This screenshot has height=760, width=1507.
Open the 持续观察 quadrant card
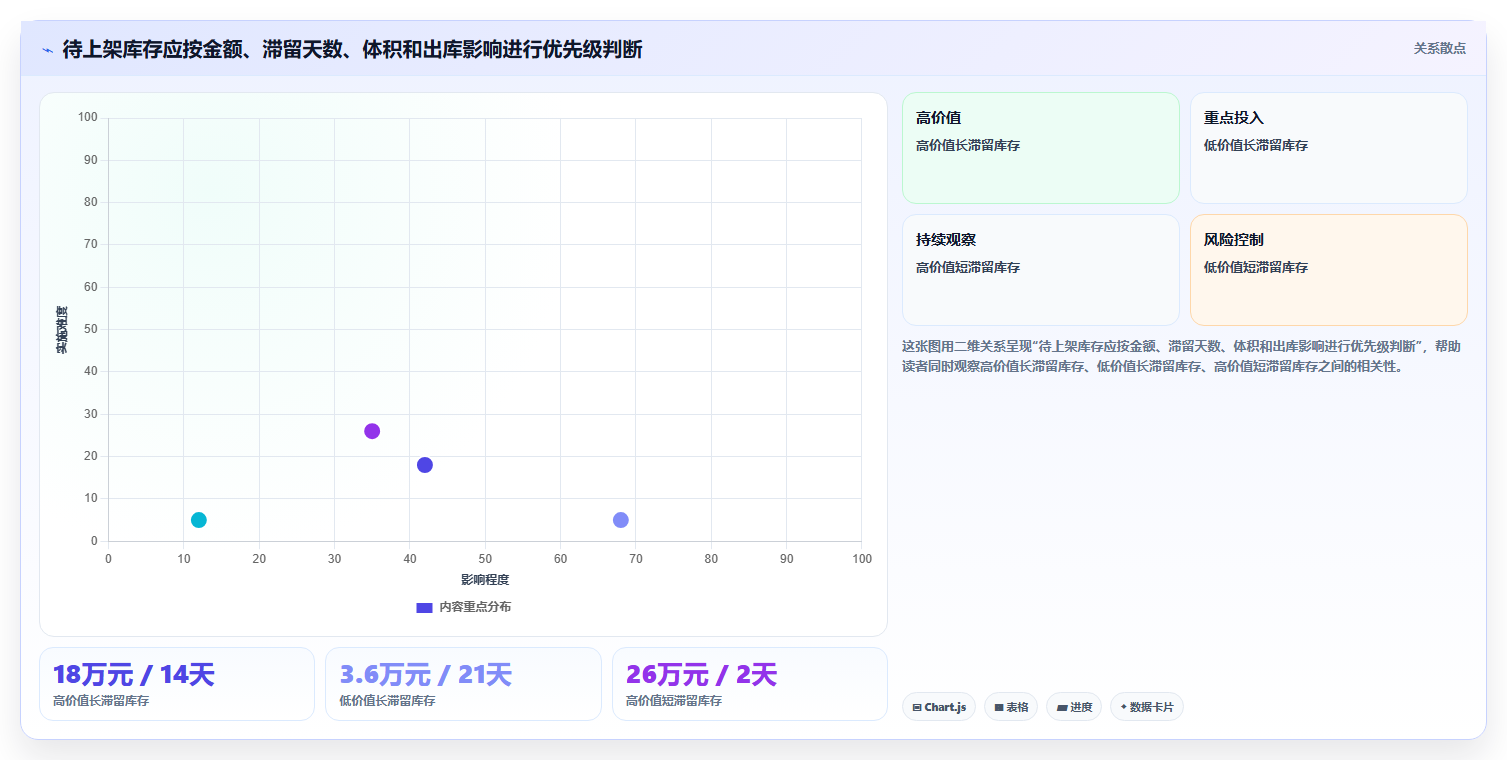[x=1041, y=270]
